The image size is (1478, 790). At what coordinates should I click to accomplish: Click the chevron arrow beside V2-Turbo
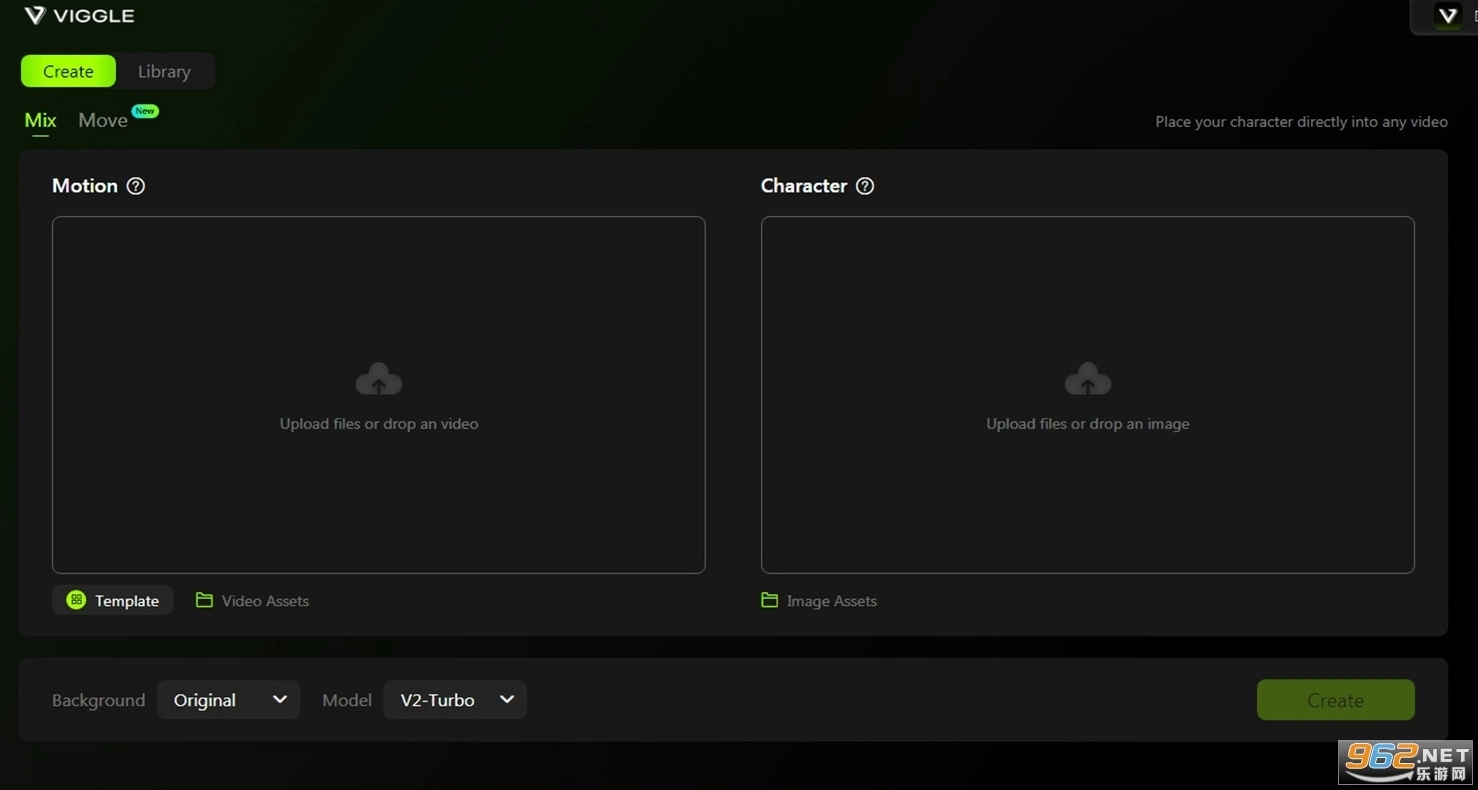[x=507, y=699]
